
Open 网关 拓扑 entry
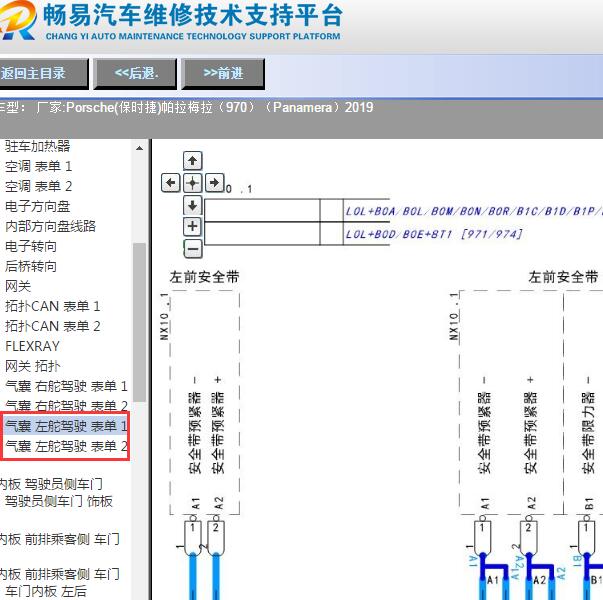(x=33, y=366)
